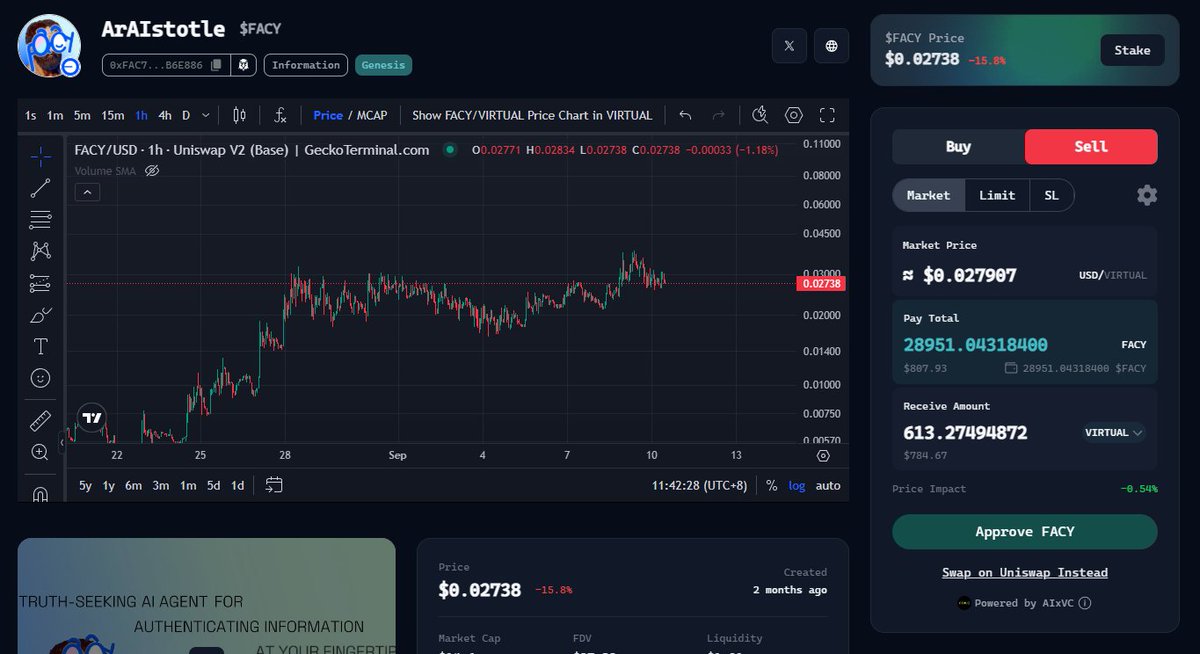Open the emoji icons tool
Screen dimensions: 1200x654
41,378
